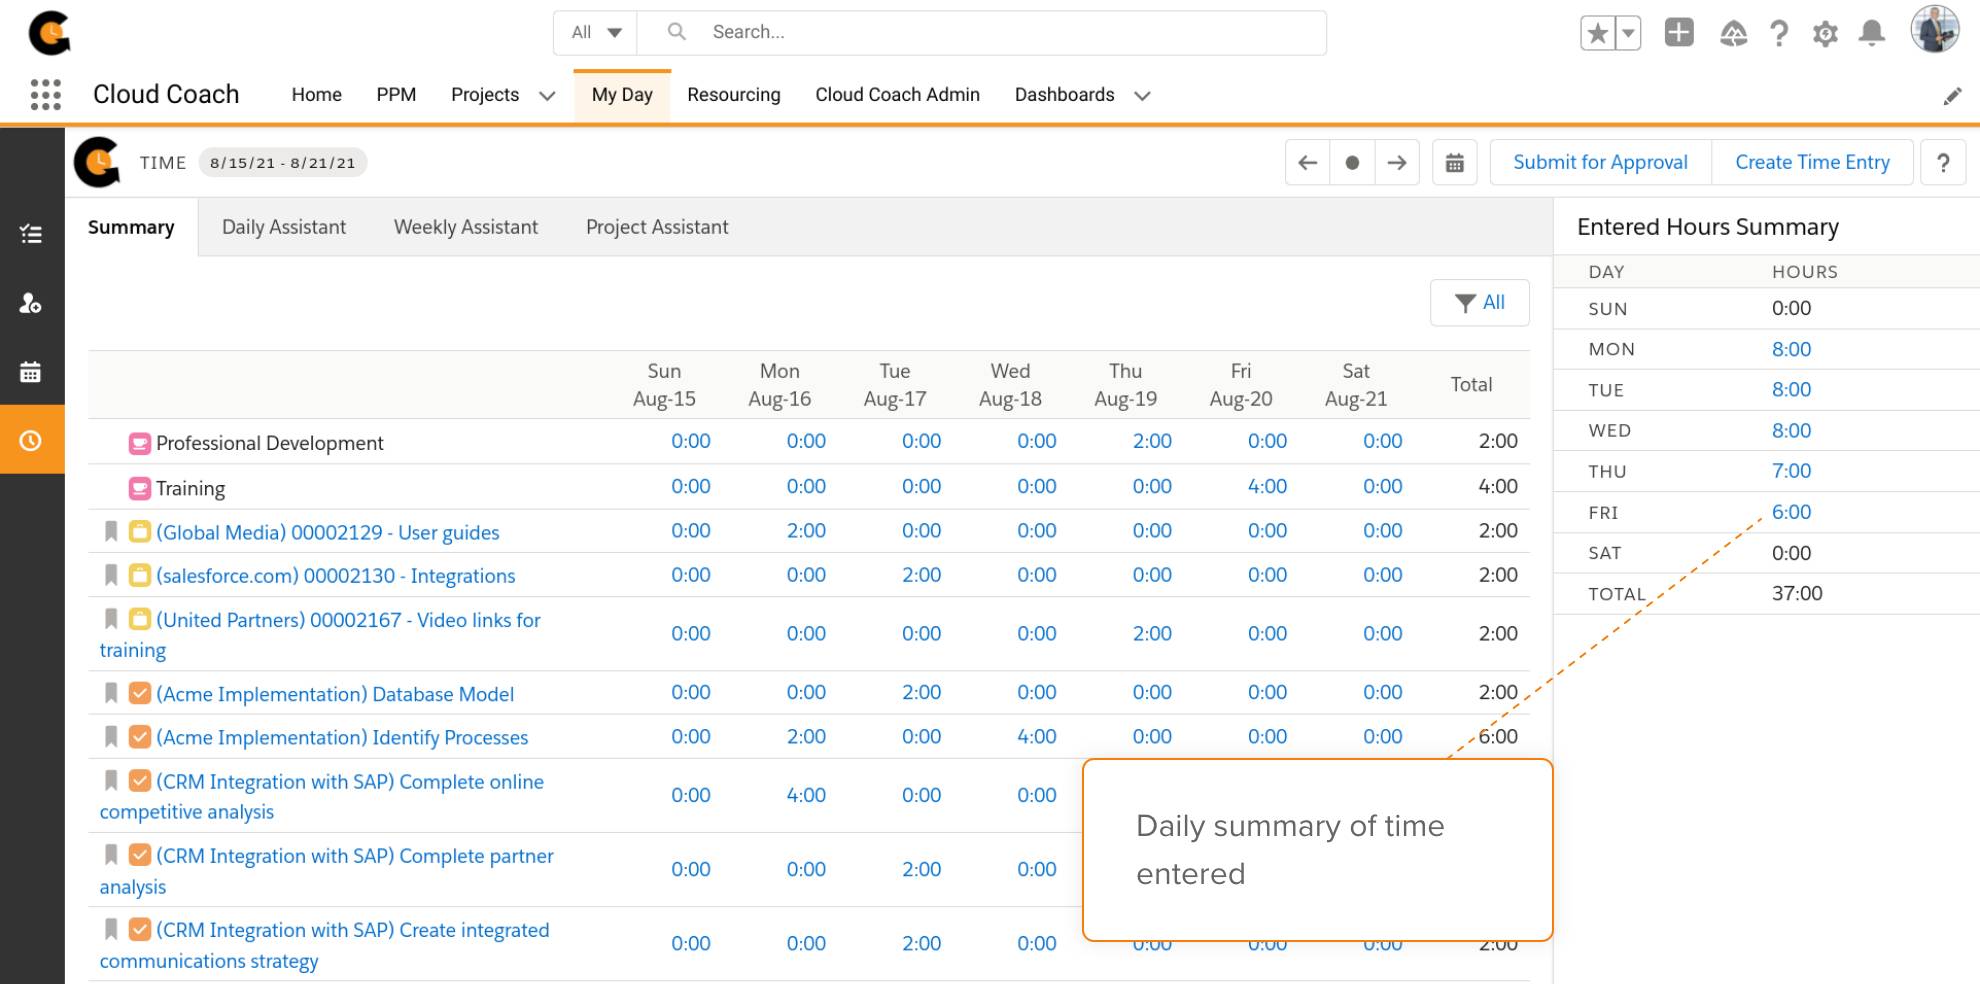Toggle bookmark on Complete online competitive analysis row
The width and height of the screenshot is (1980, 984).
pos(111,781)
